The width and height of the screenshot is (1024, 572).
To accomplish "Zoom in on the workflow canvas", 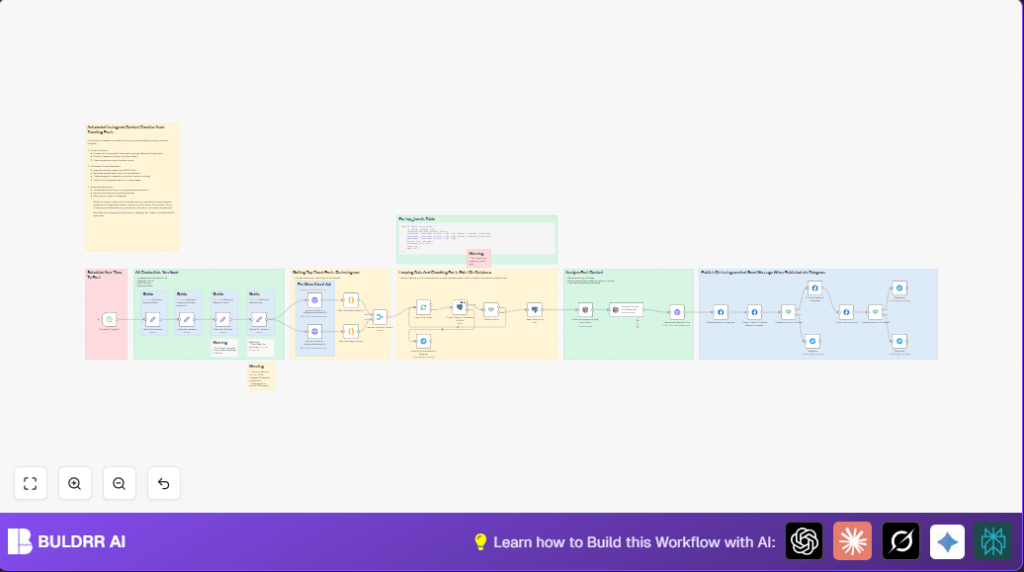I will tap(74, 484).
